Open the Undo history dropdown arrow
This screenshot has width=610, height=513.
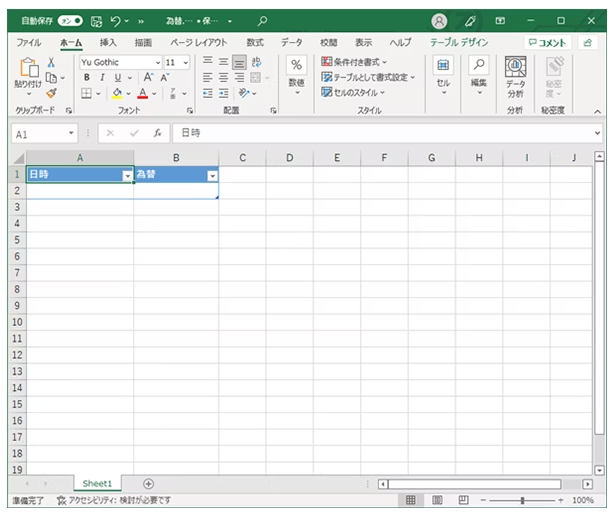point(127,21)
